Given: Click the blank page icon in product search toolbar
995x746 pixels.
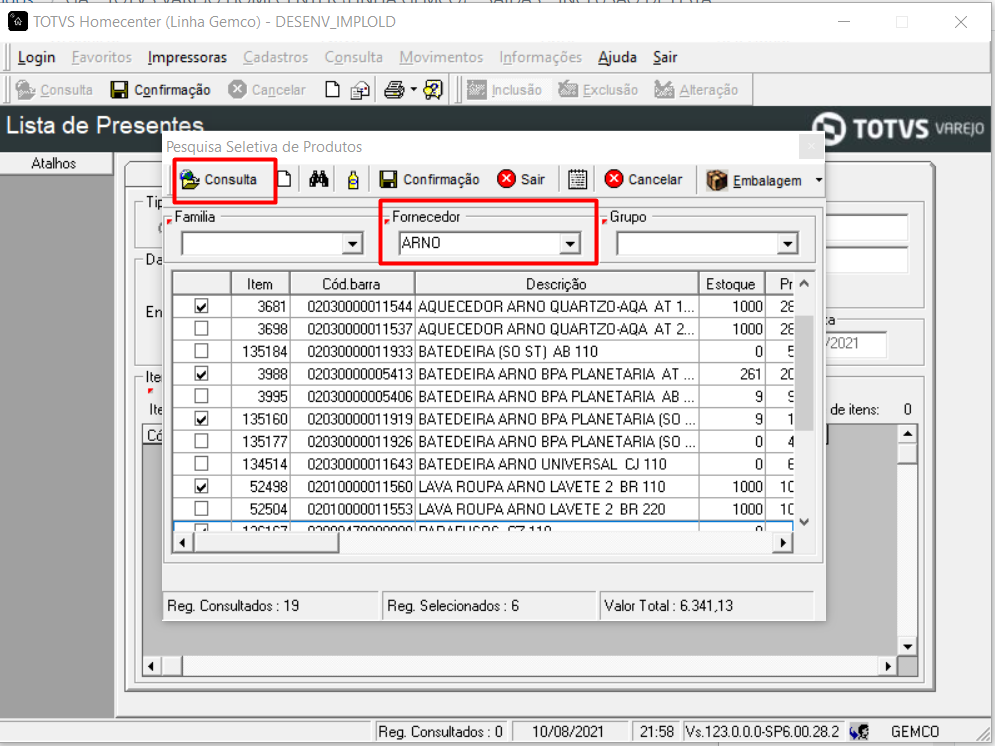Looking at the screenshot, I should (x=284, y=180).
